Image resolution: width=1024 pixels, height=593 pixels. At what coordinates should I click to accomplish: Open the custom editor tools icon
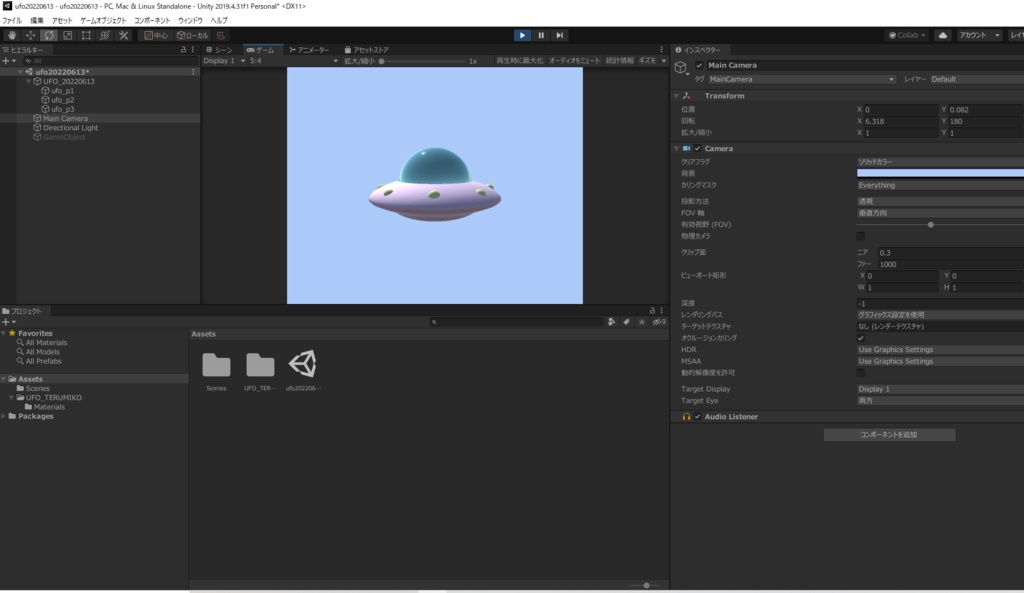tap(125, 35)
